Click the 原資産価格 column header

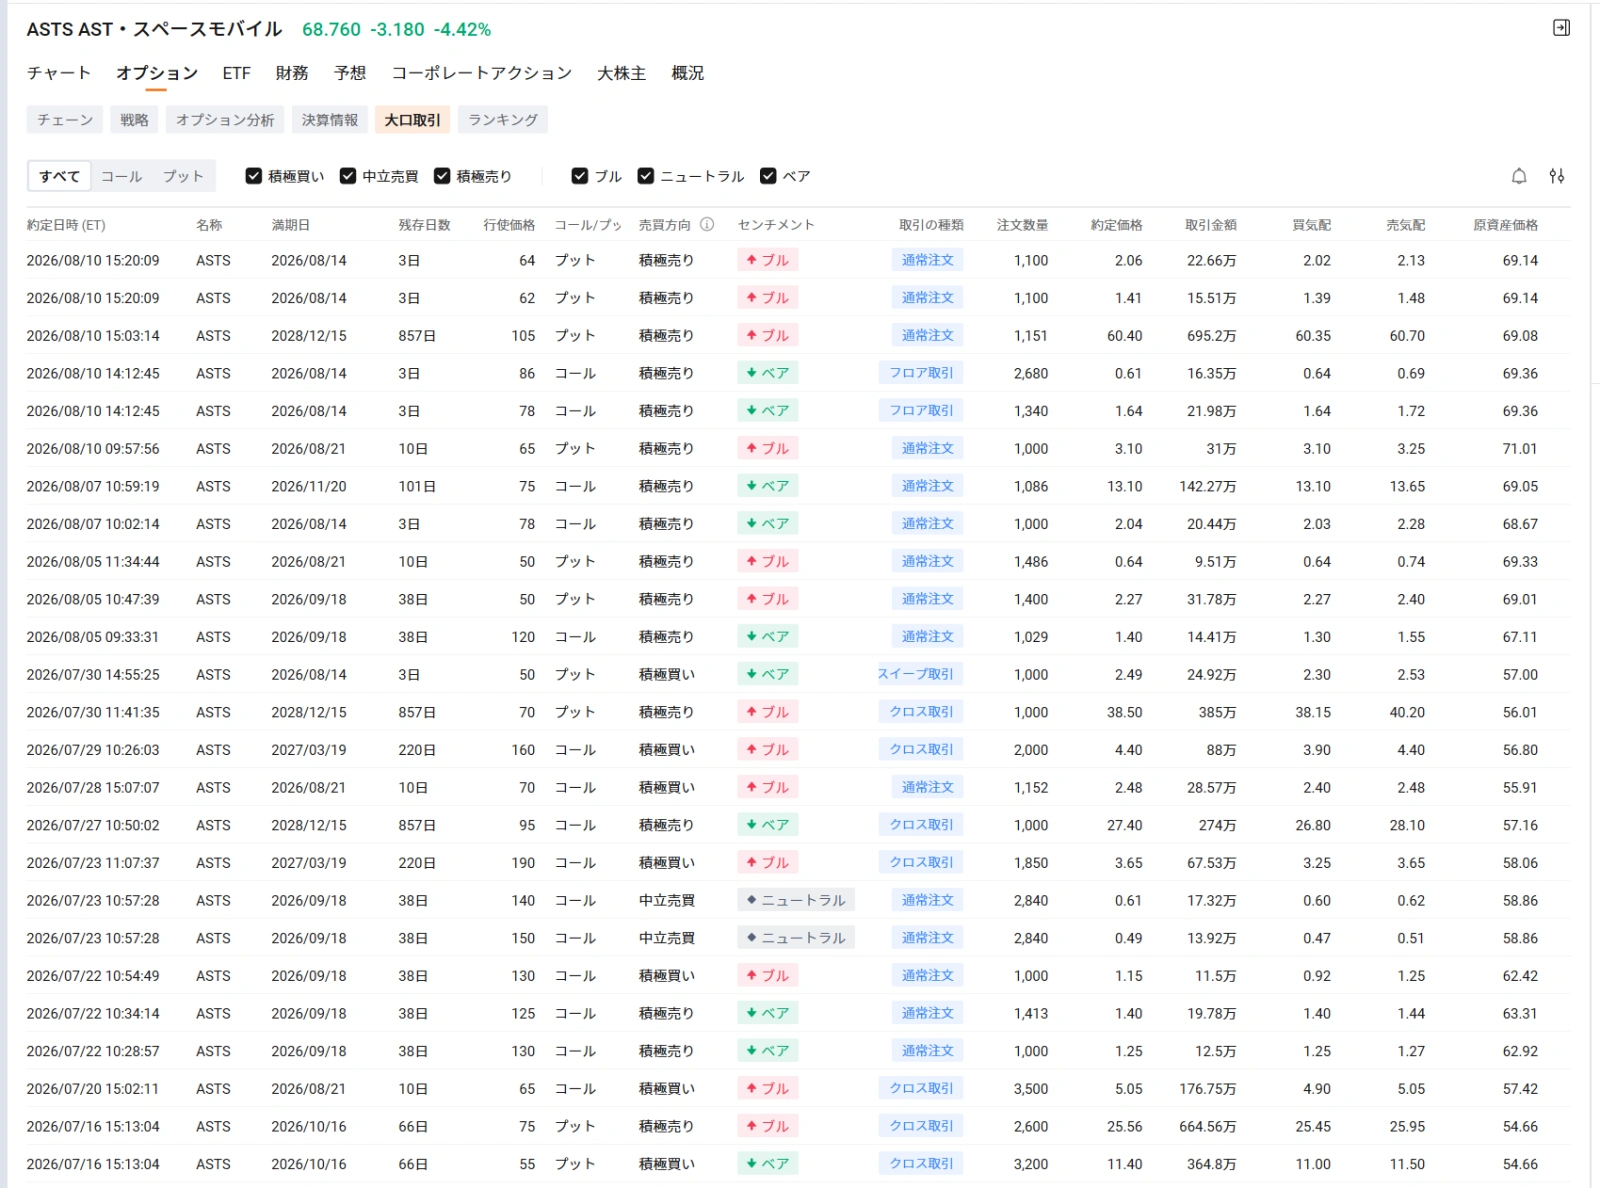(1506, 225)
